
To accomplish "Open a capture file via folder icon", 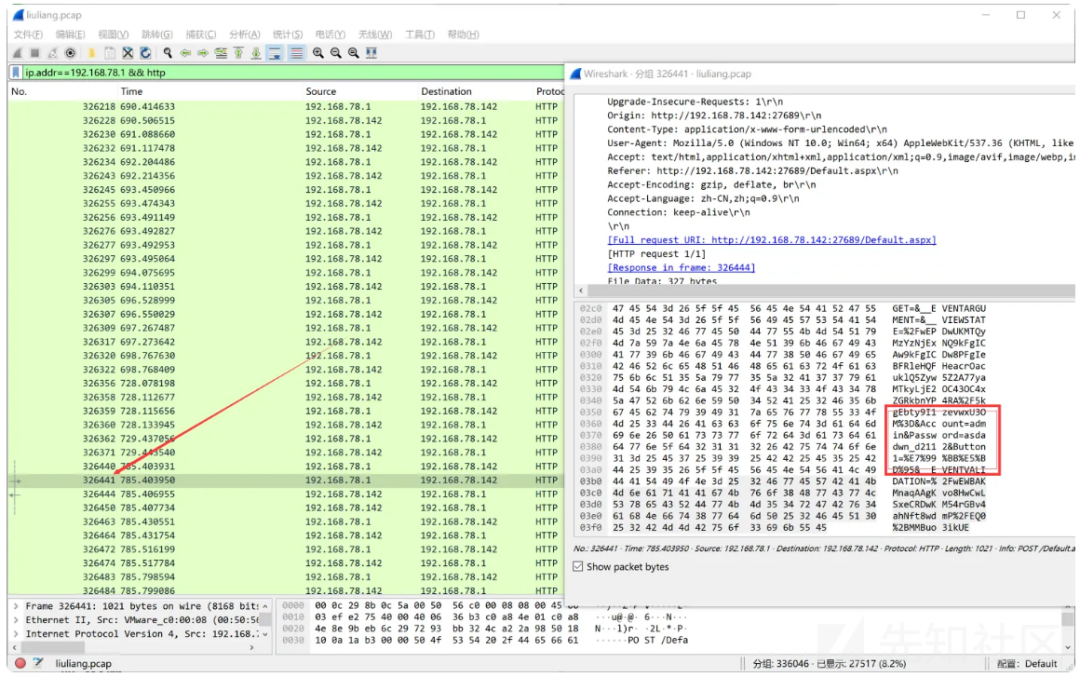I will (92, 53).
